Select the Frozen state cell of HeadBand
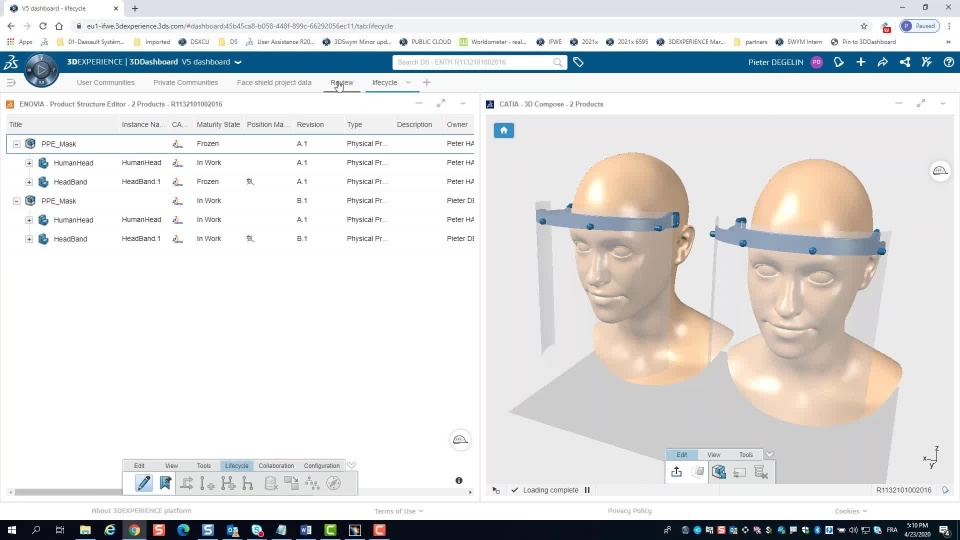The width and height of the screenshot is (960, 540). (208, 182)
